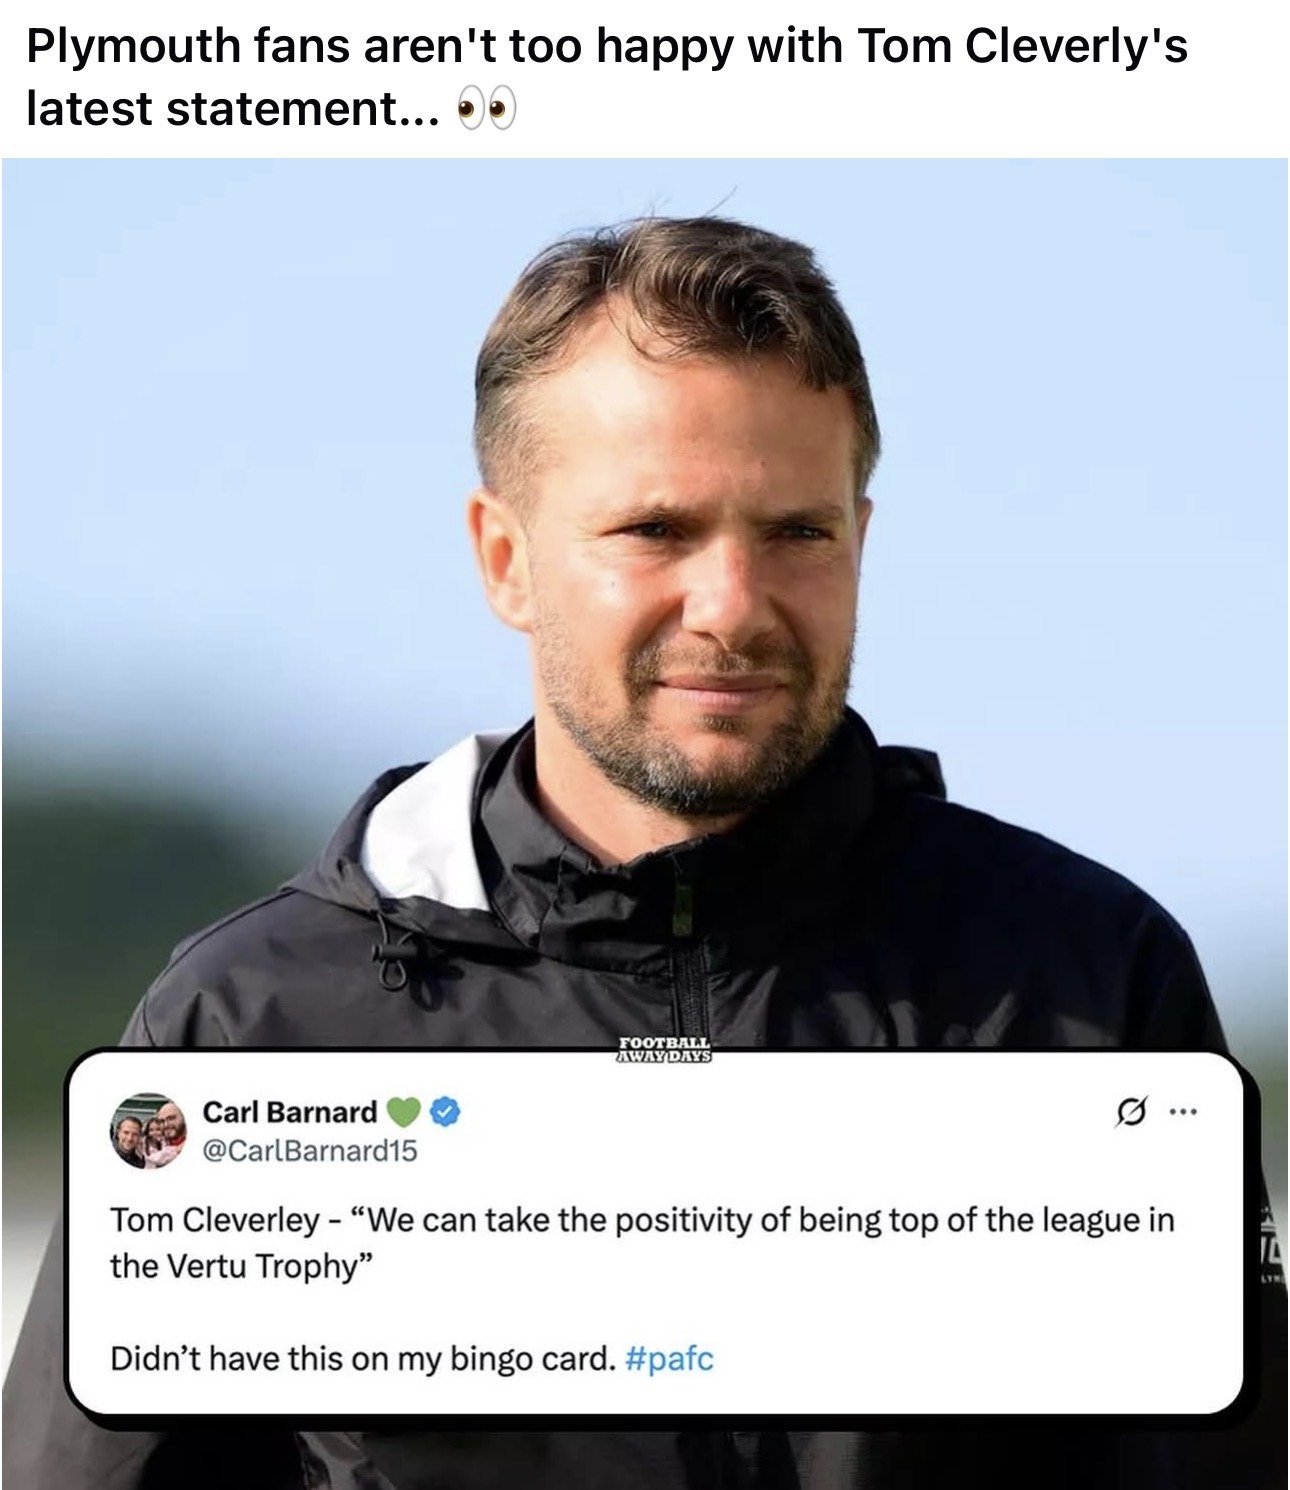Image resolution: width=1290 pixels, height=1490 pixels.
Task: Click the blue verified checkmark badge
Action: (x=444, y=1111)
